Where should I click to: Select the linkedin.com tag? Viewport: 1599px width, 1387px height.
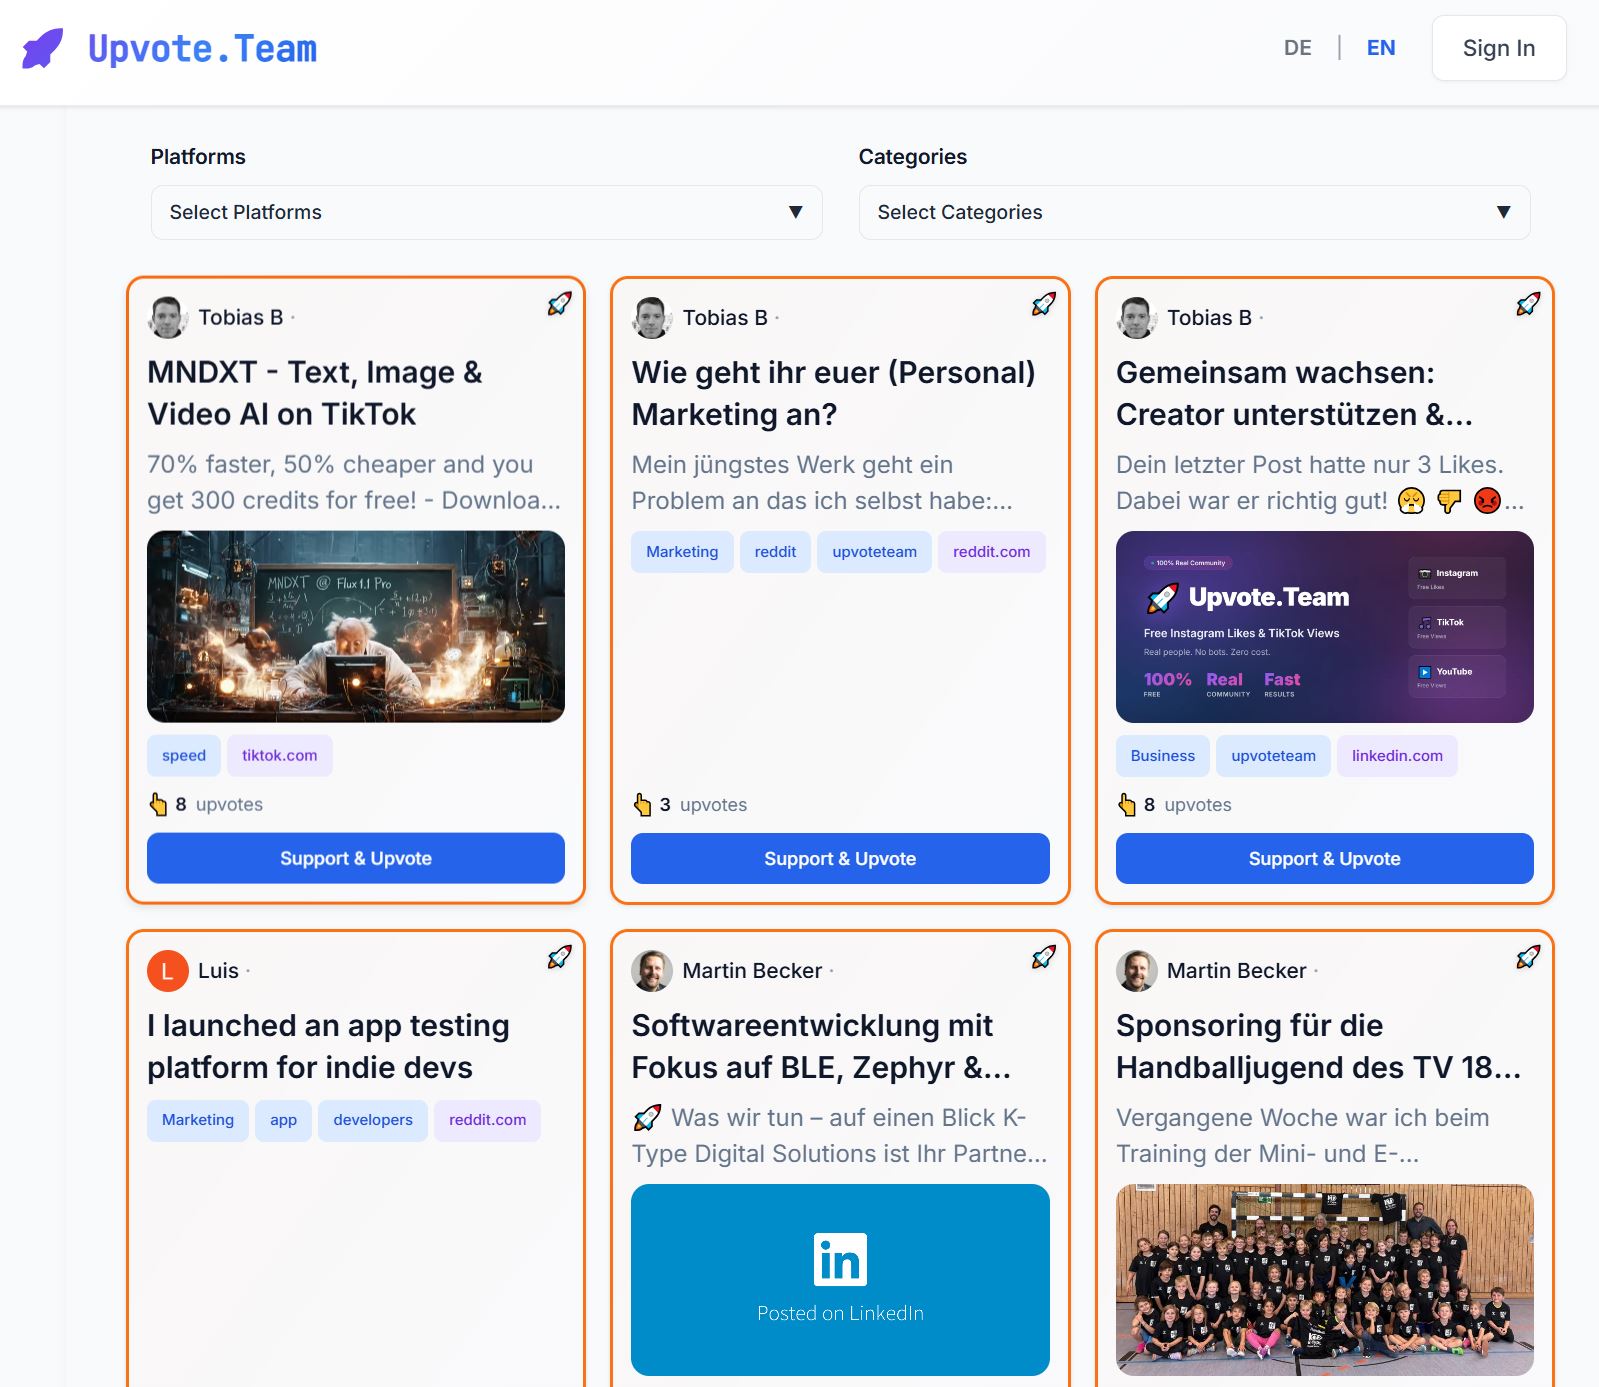coord(1396,756)
